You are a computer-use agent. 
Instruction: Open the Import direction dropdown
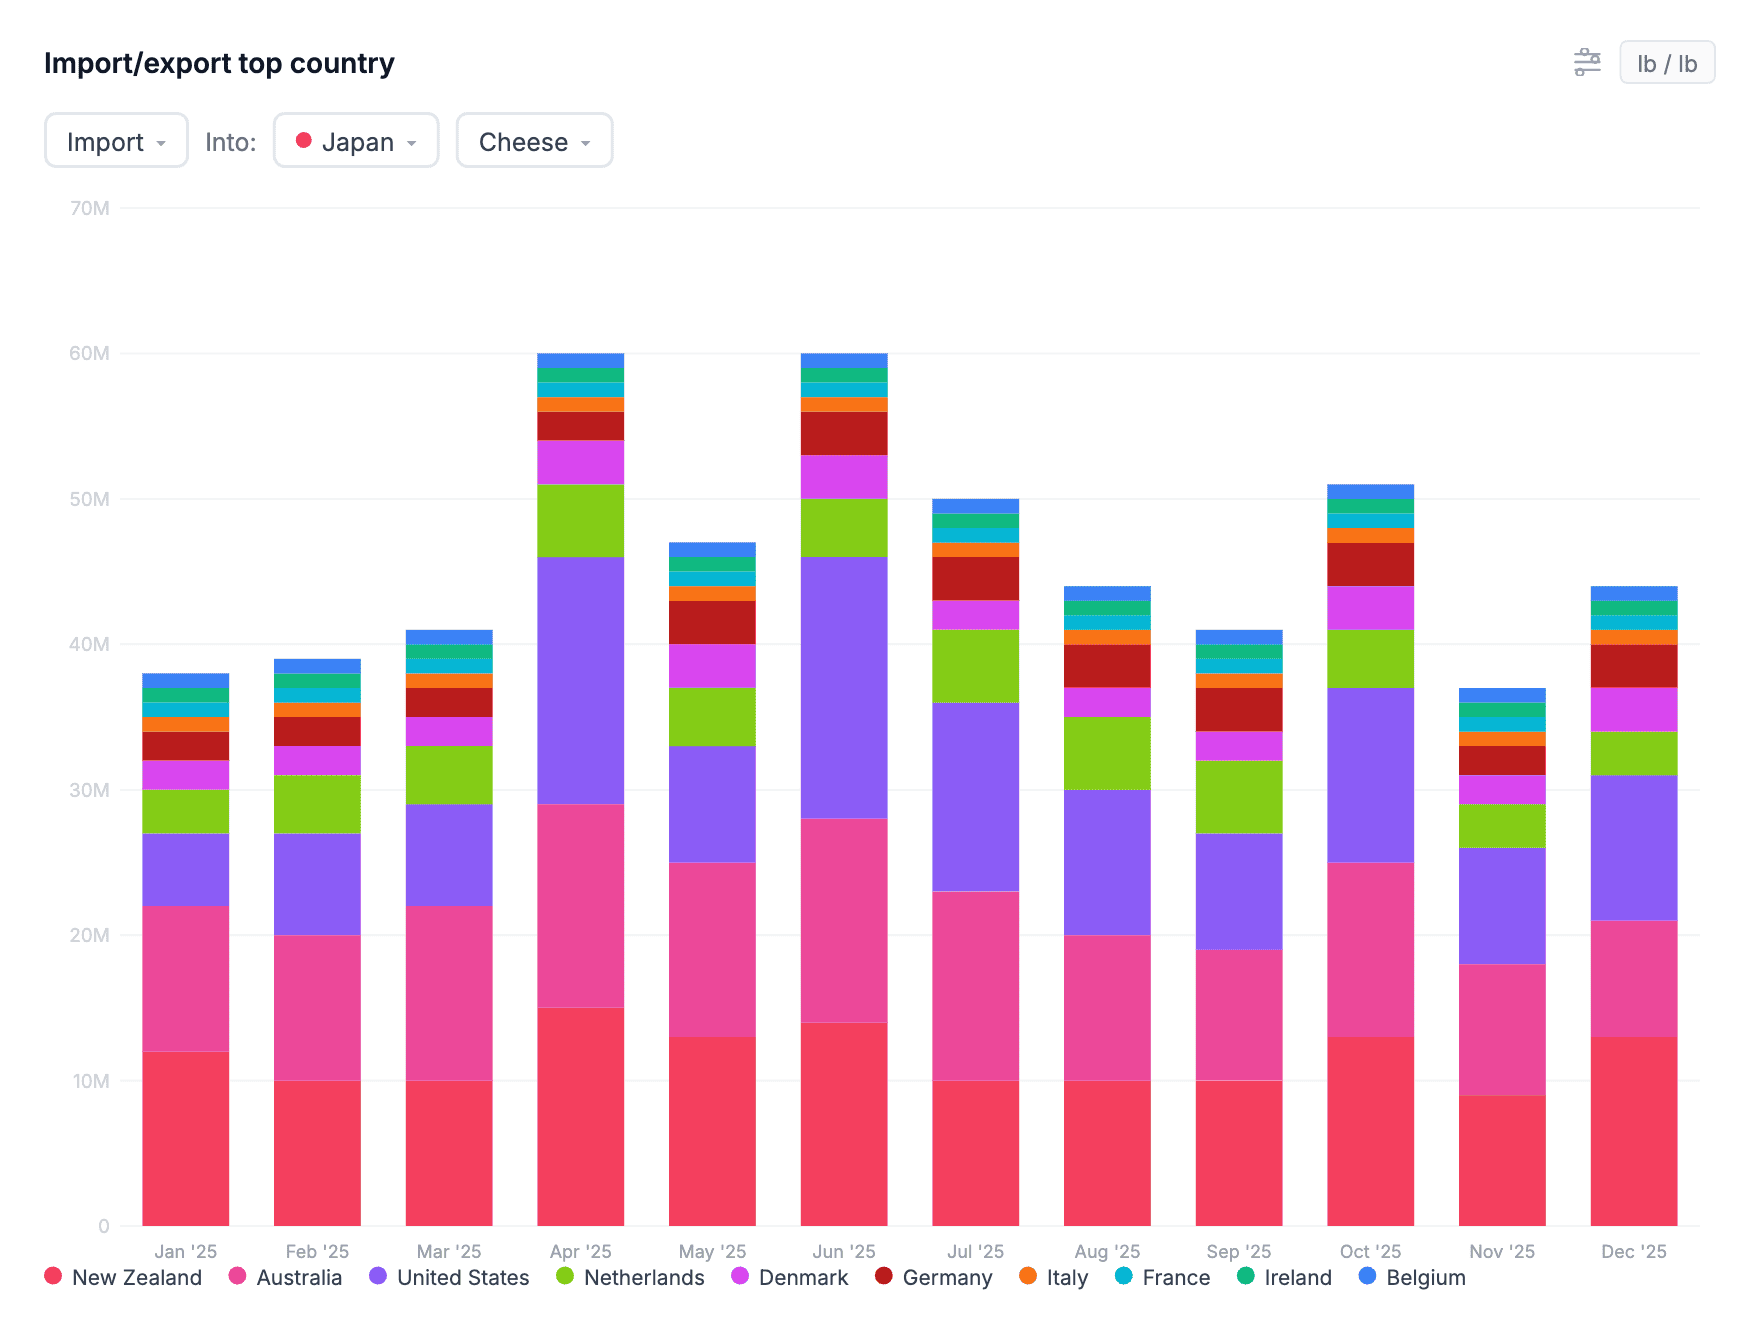point(116,142)
